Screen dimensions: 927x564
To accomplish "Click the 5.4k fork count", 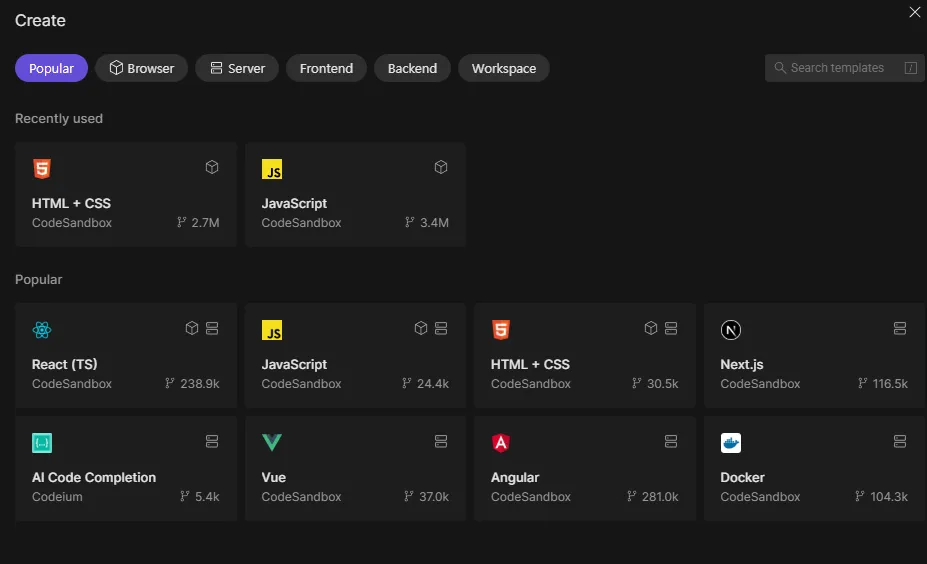I will click(208, 497).
